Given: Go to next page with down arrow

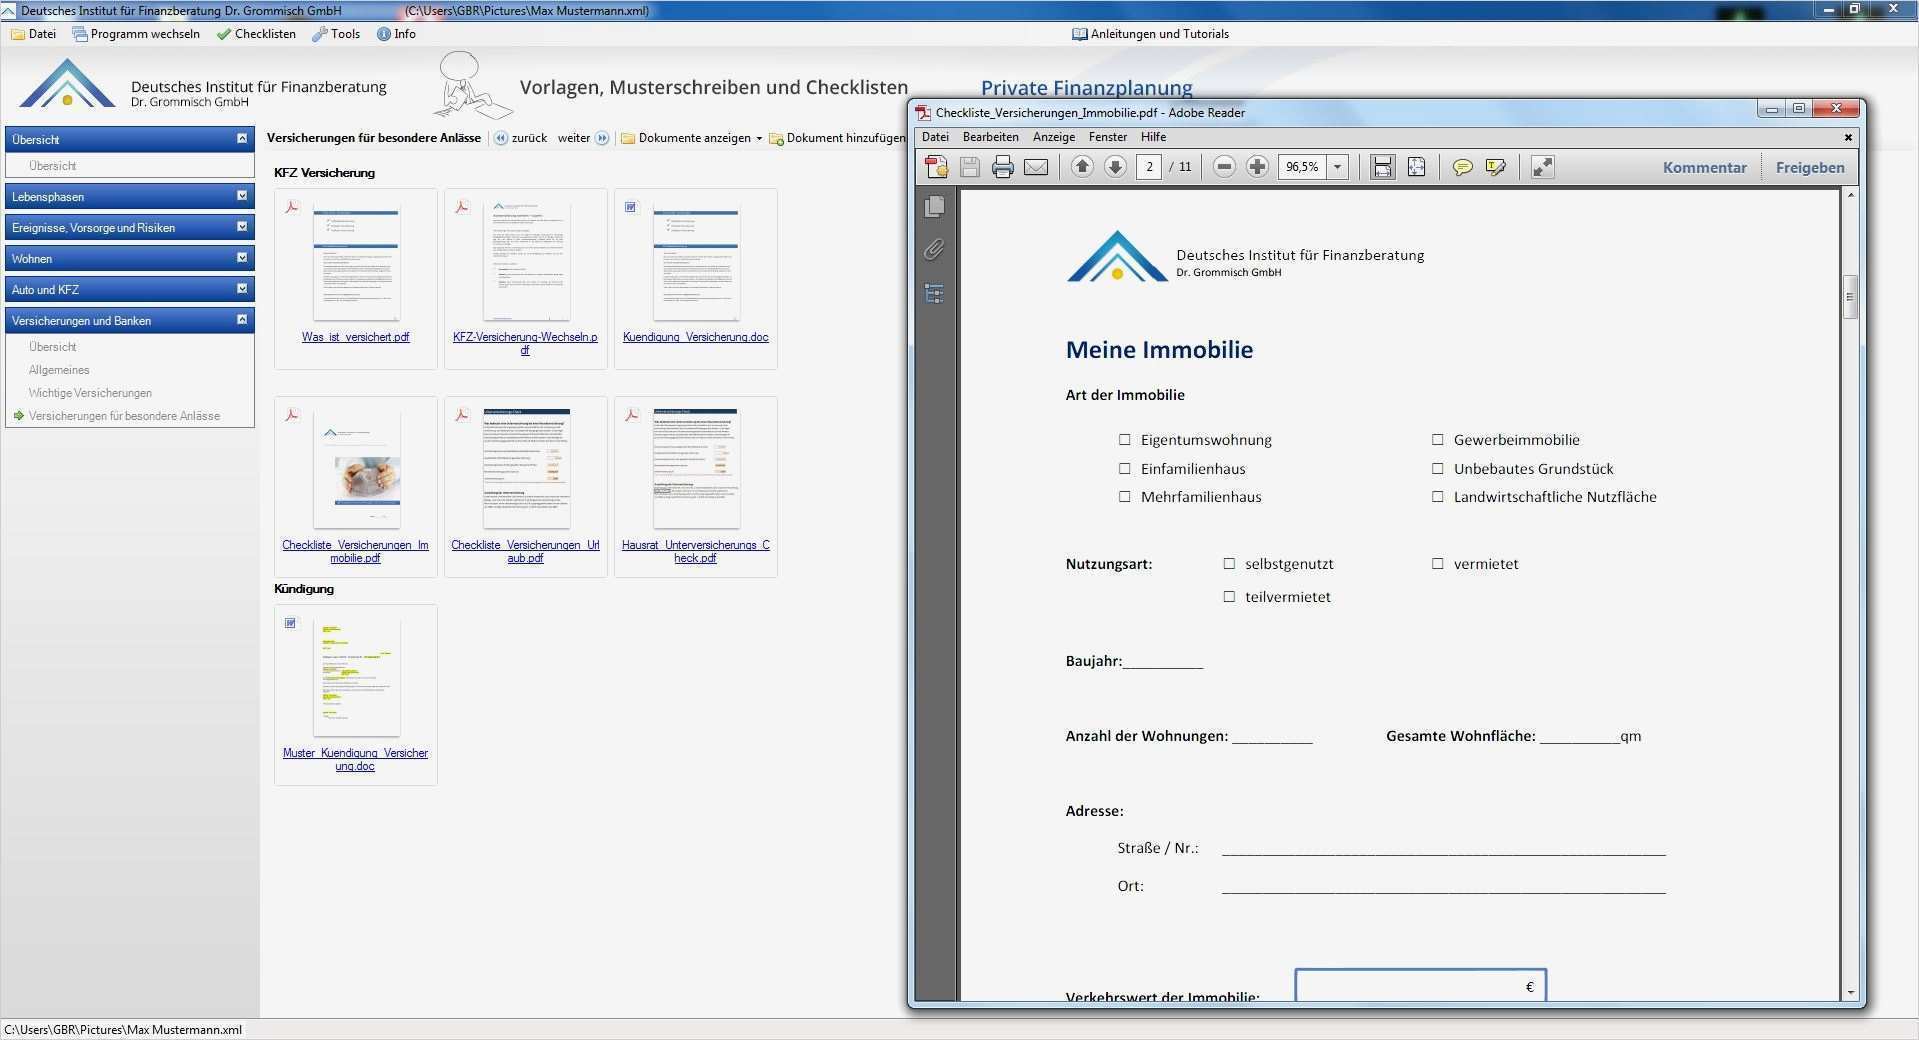Looking at the screenshot, I should pyautogui.click(x=1115, y=167).
